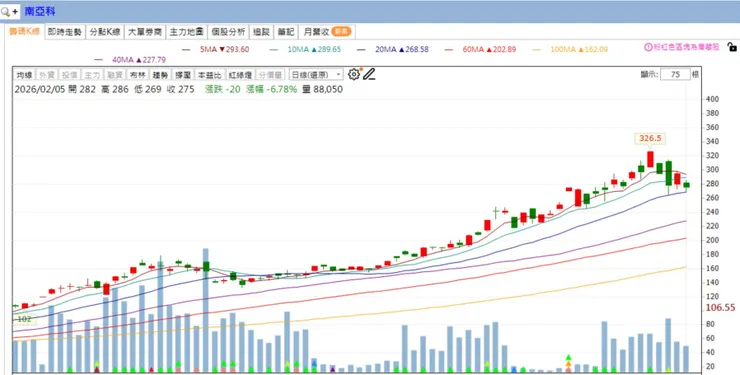The width and height of the screenshot is (740, 375).
Task: Click the 200 price axis label
Action: 712,240
